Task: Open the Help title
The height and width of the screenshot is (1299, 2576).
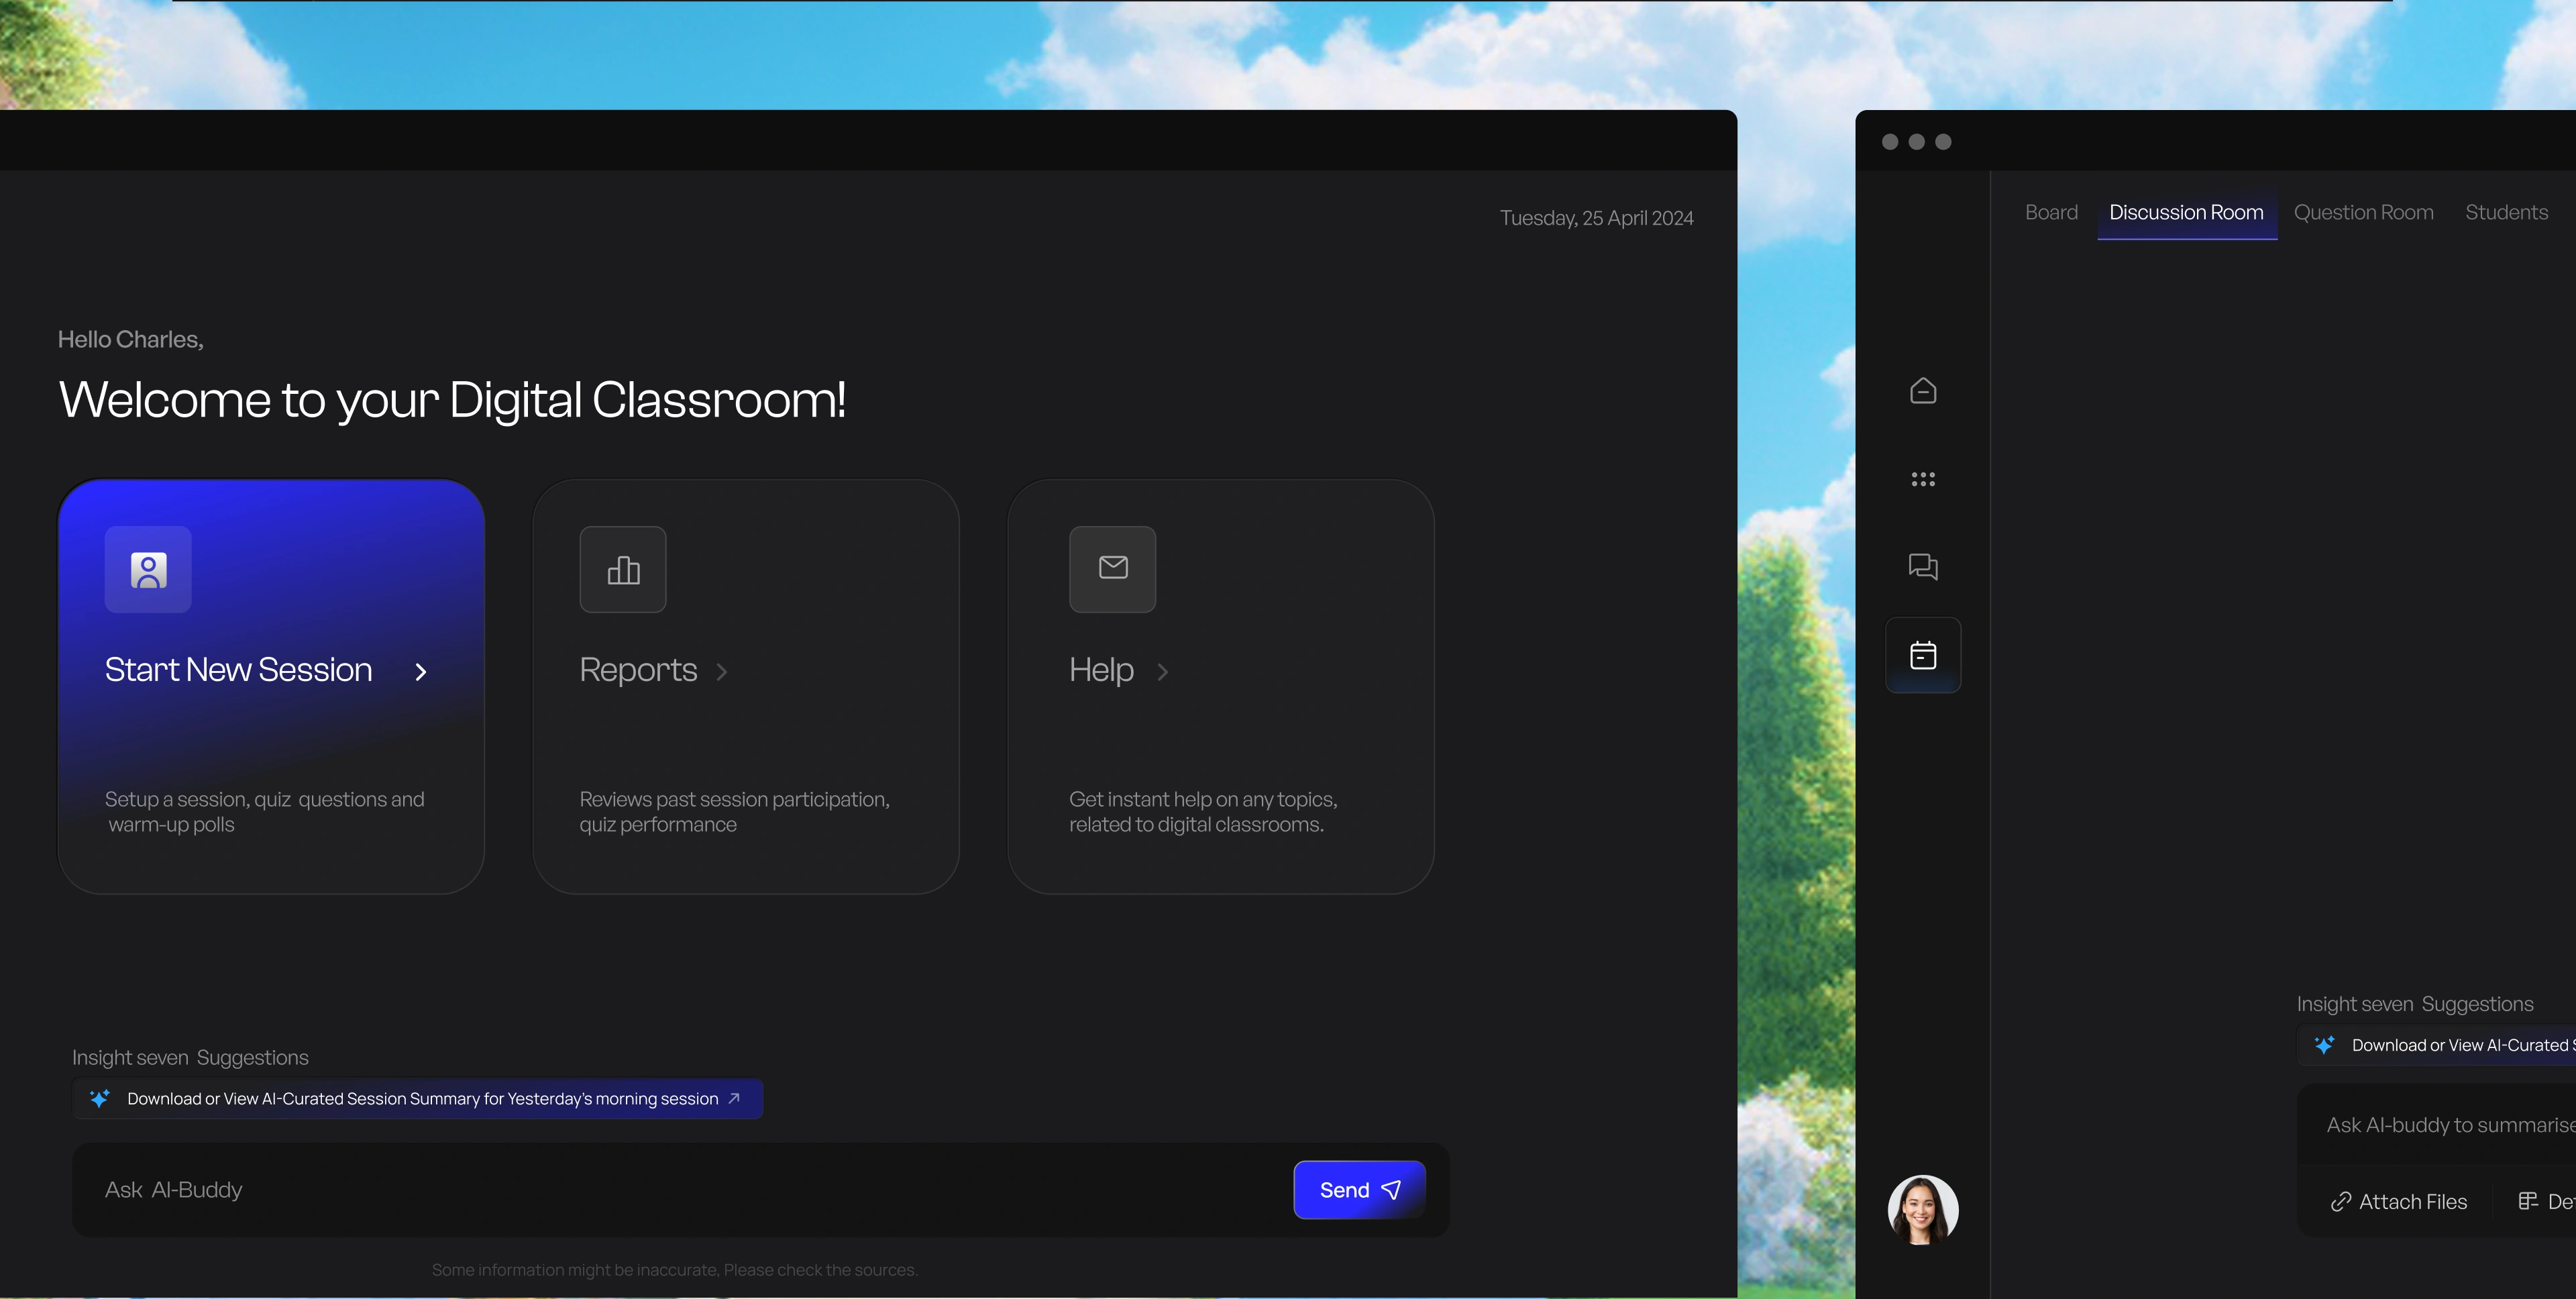Action: (1101, 670)
